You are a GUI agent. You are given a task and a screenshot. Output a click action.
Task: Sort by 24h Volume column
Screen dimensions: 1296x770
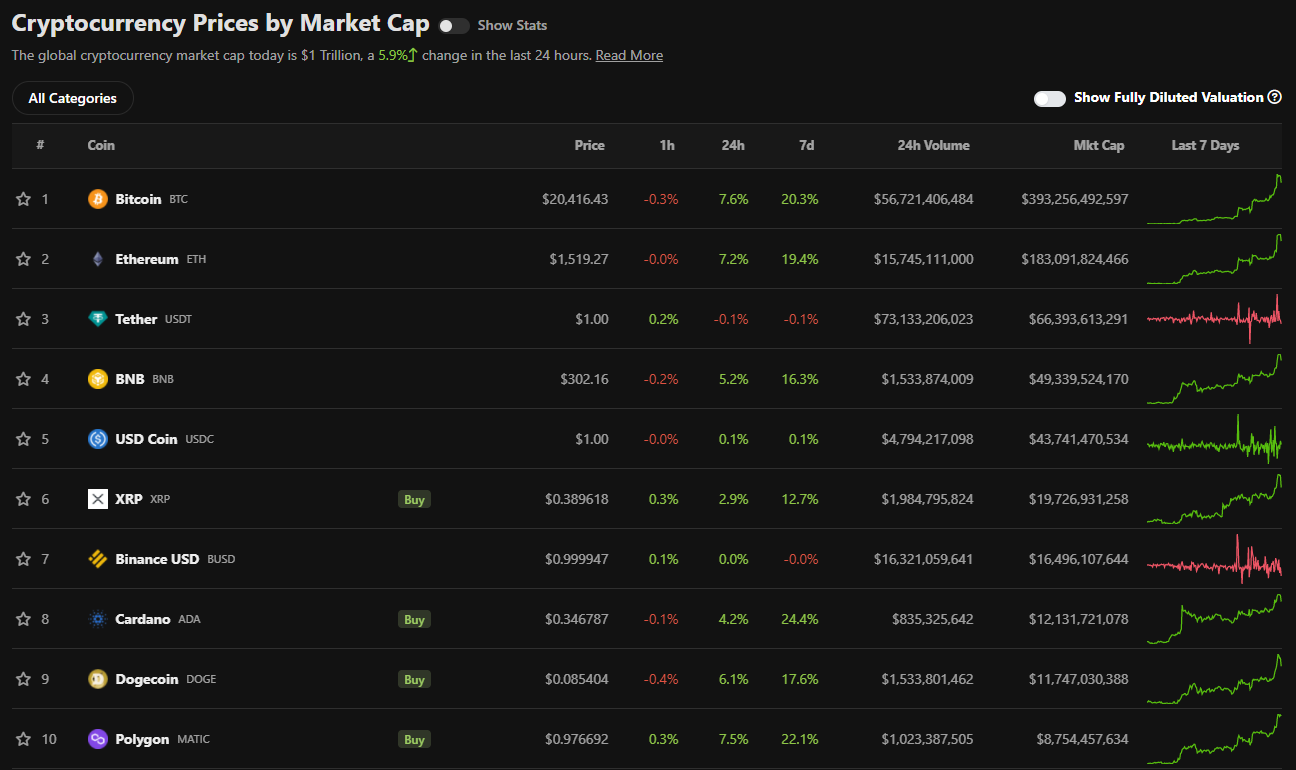click(x=934, y=145)
